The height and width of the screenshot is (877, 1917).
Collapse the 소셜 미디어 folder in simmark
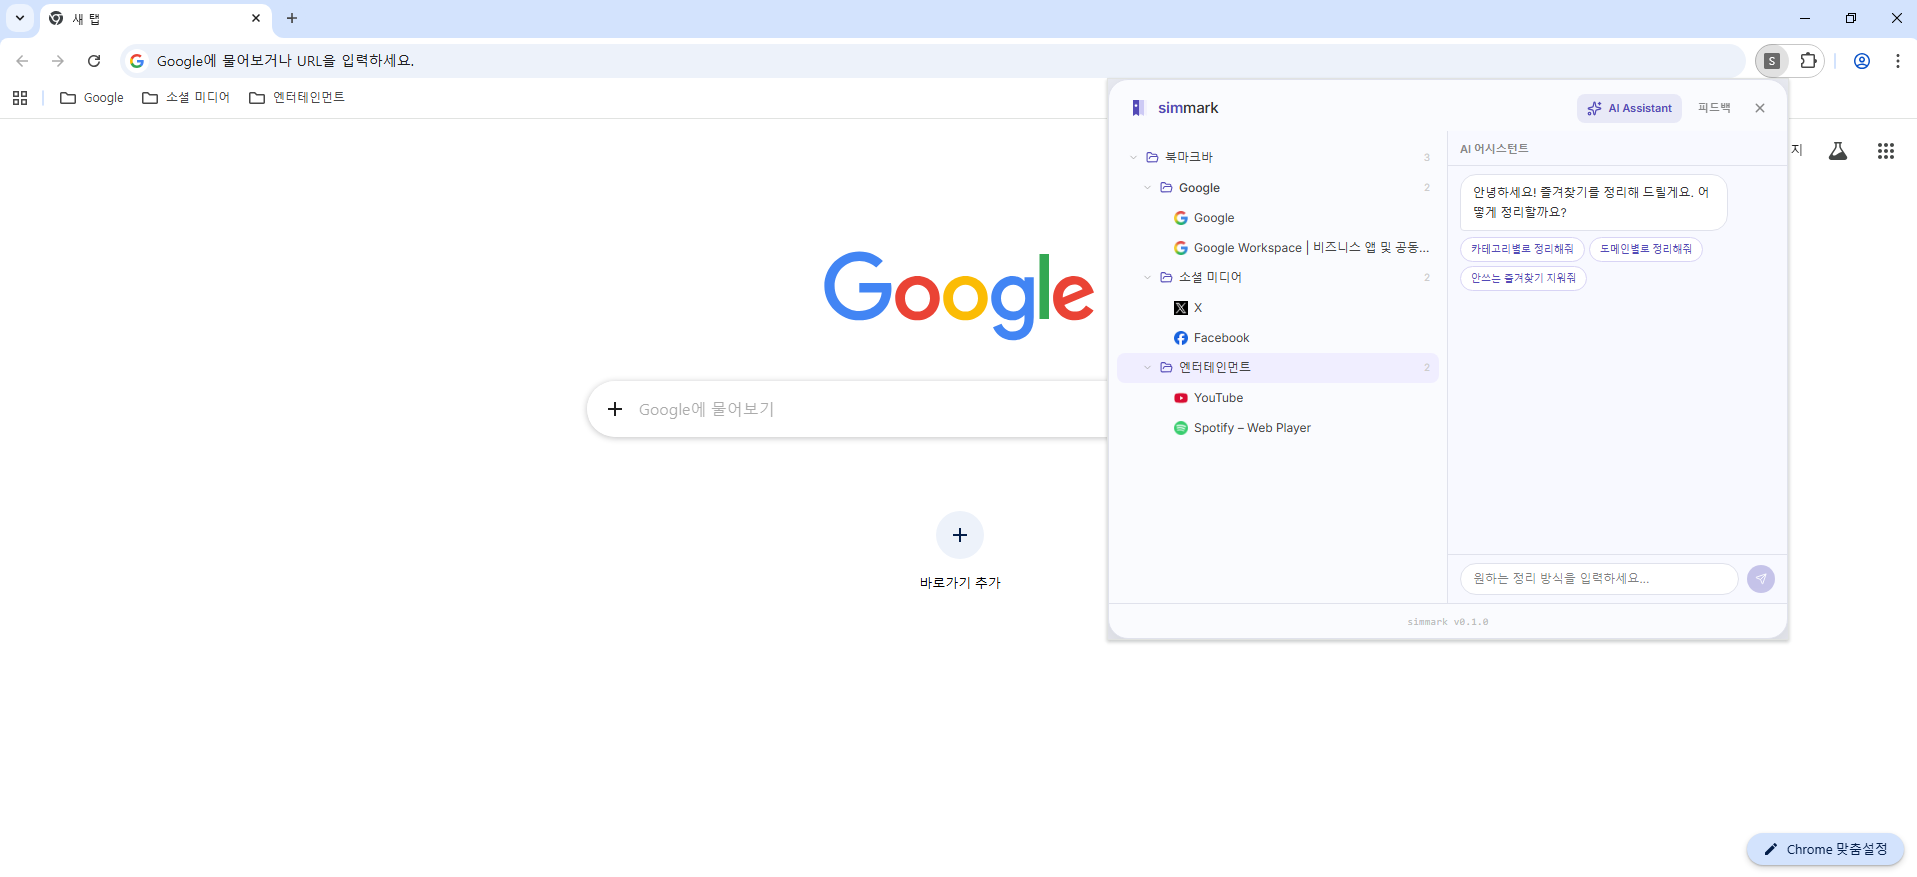click(1147, 277)
